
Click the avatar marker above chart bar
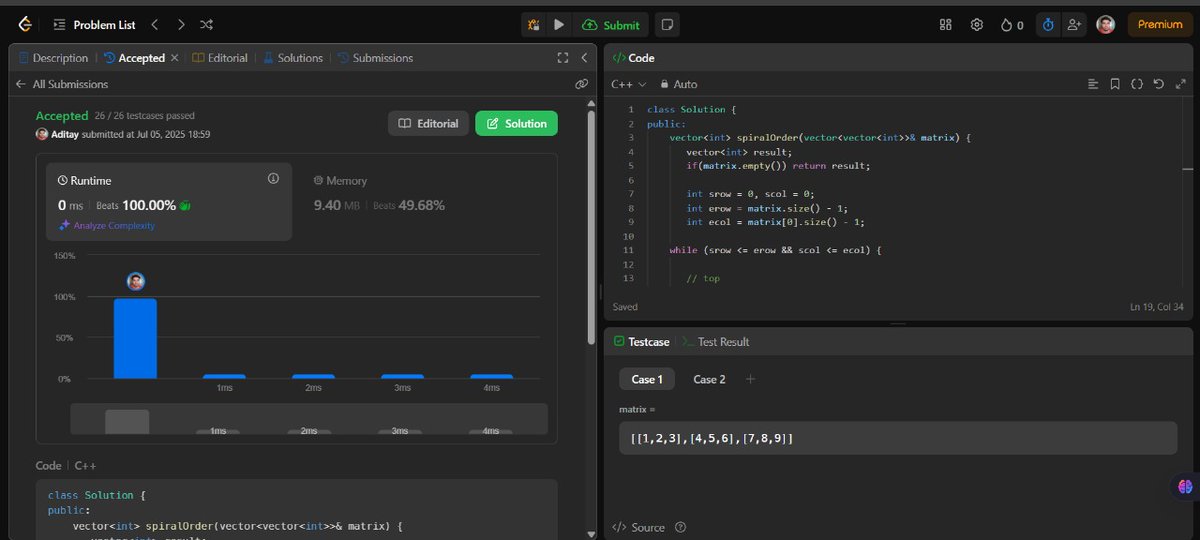click(136, 281)
